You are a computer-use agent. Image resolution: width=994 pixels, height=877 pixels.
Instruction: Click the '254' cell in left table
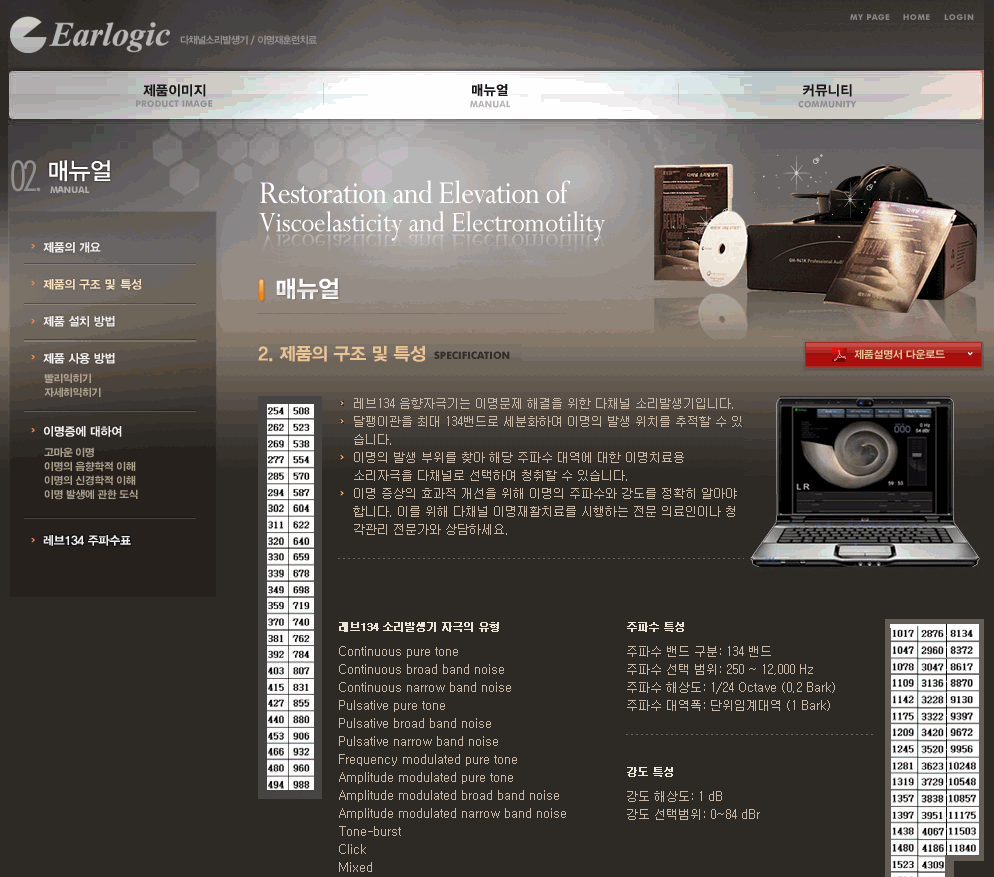[276, 411]
